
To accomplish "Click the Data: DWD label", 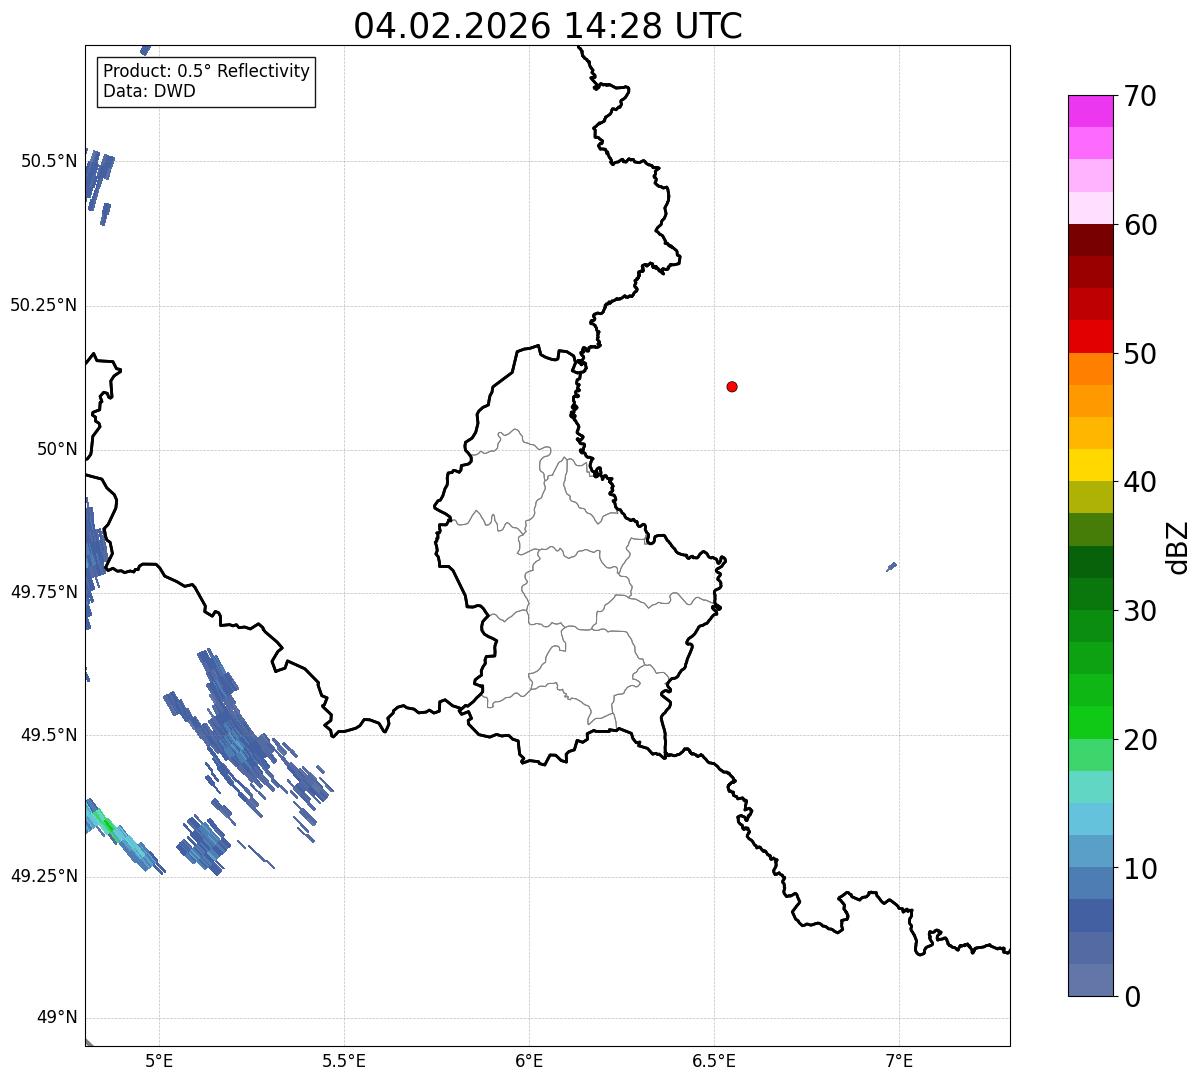I will (x=149, y=92).
